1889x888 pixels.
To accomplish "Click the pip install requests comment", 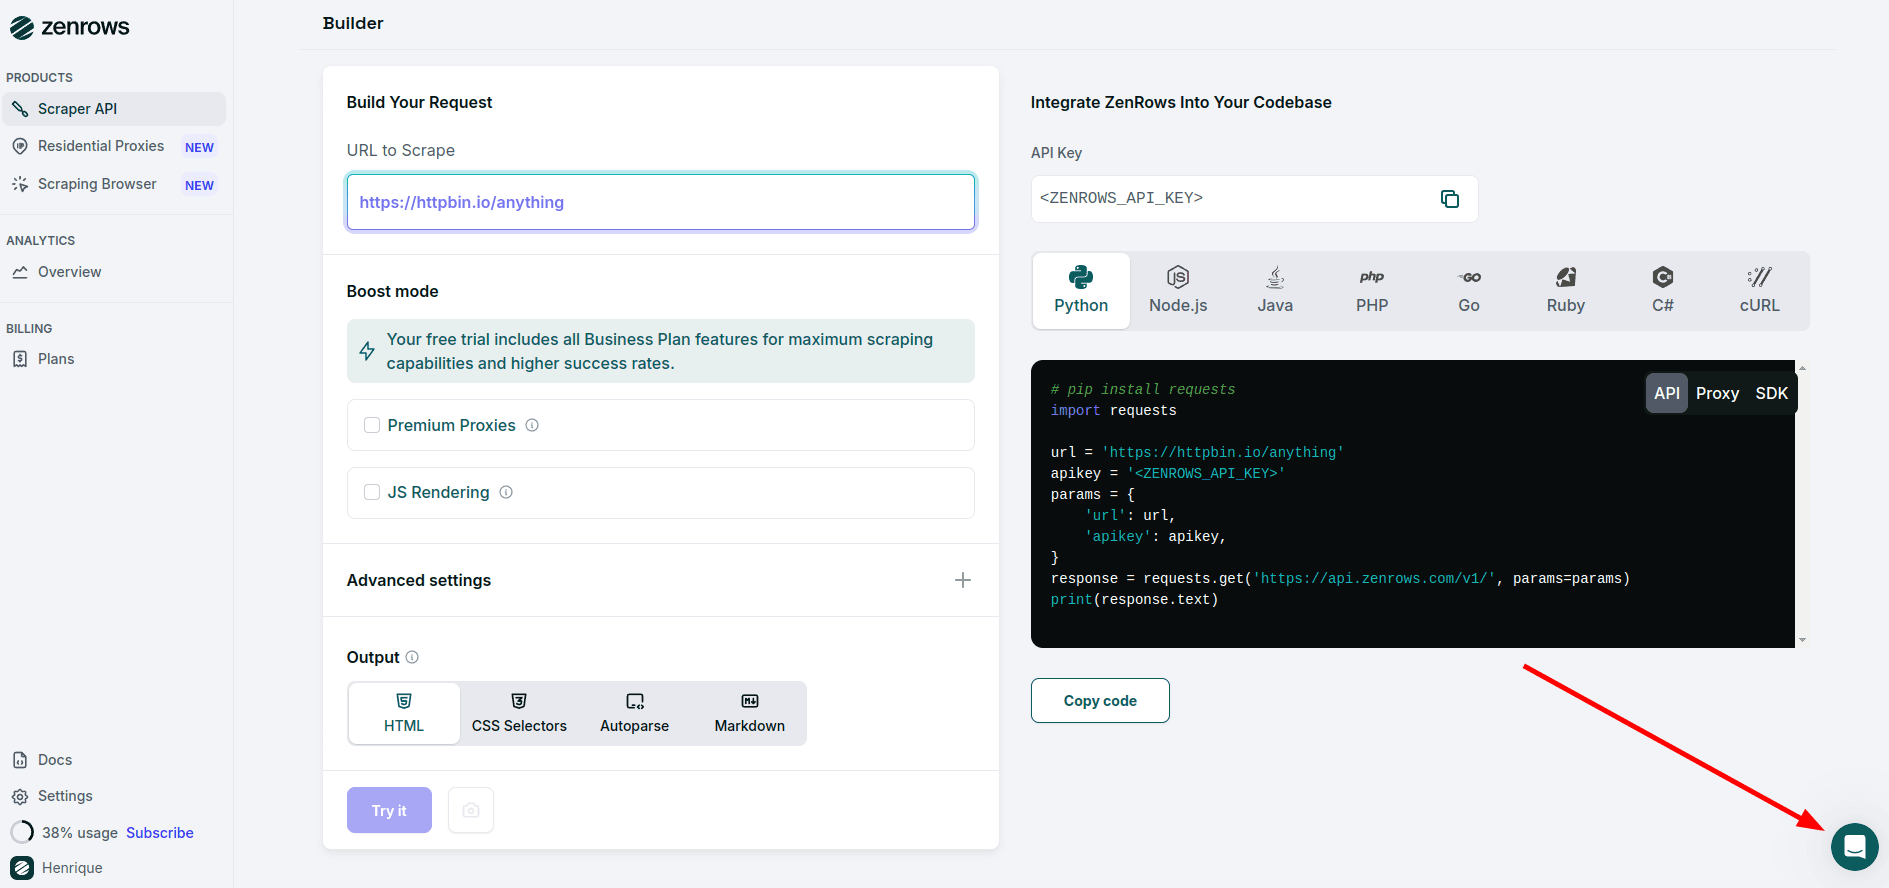I will [1143, 389].
